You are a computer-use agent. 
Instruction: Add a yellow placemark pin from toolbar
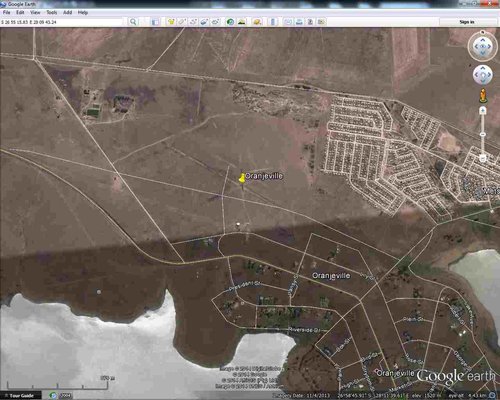pyautogui.click(x=171, y=22)
